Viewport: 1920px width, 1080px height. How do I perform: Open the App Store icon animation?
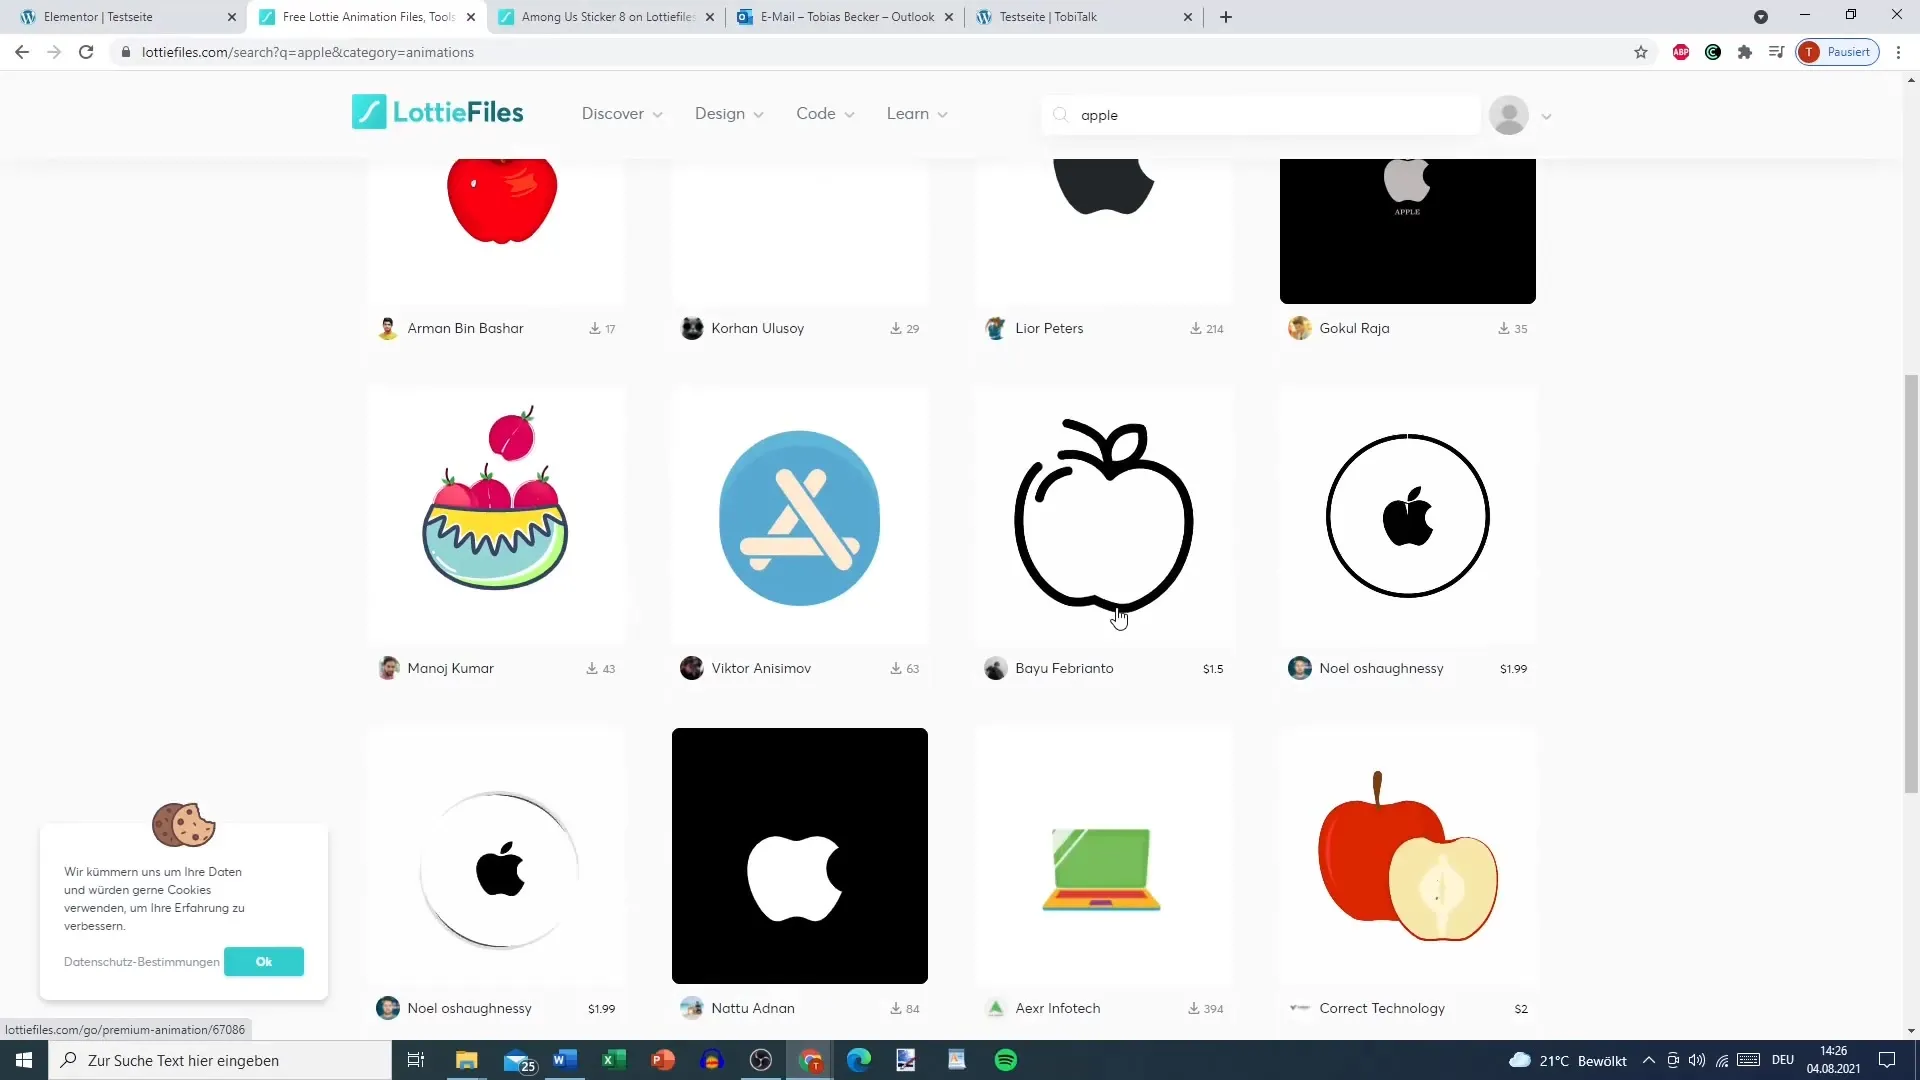pyautogui.click(x=800, y=516)
